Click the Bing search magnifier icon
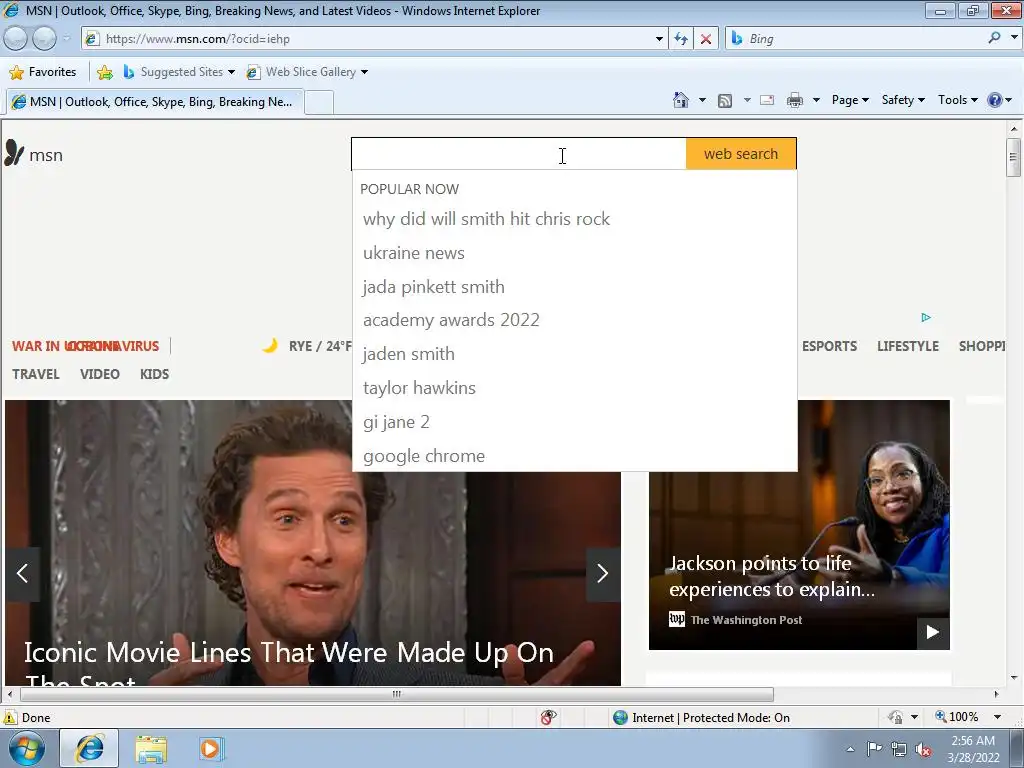This screenshot has width=1024, height=768. (x=994, y=38)
